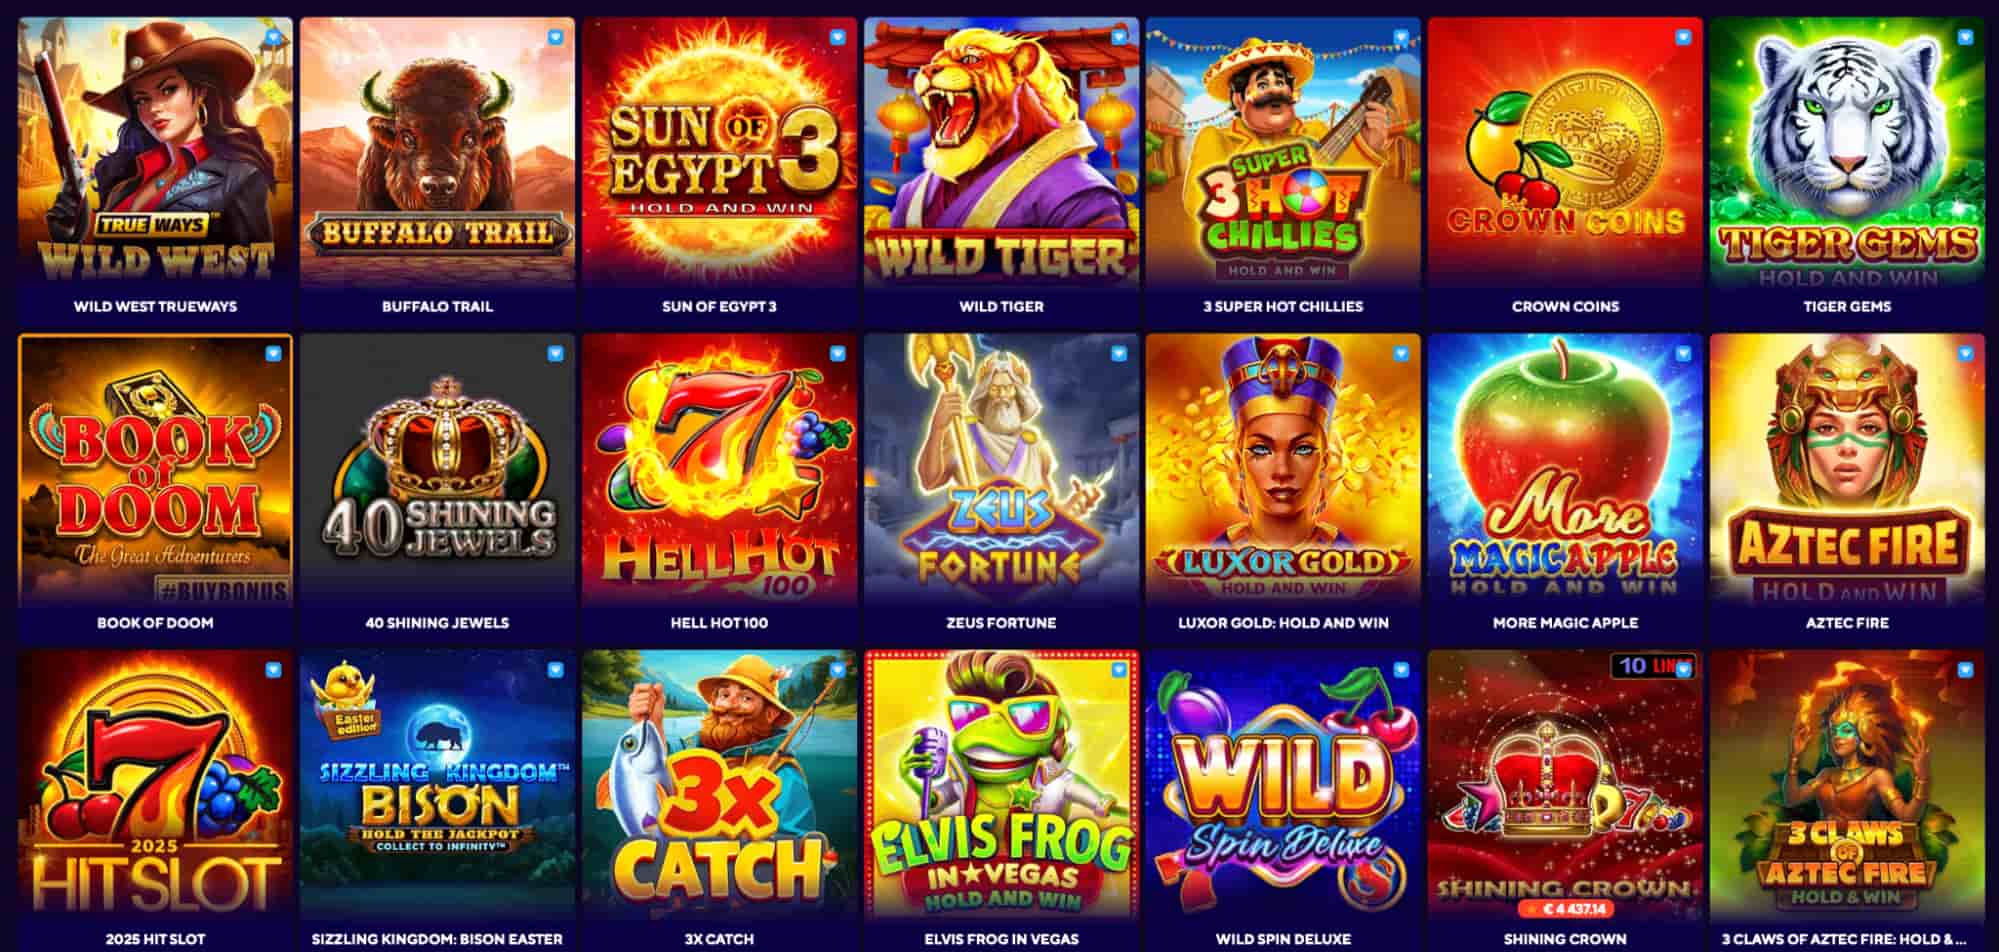Click heart icon on Sun of Egypt 3
The height and width of the screenshot is (952, 1999).
[x=838, y=37]
